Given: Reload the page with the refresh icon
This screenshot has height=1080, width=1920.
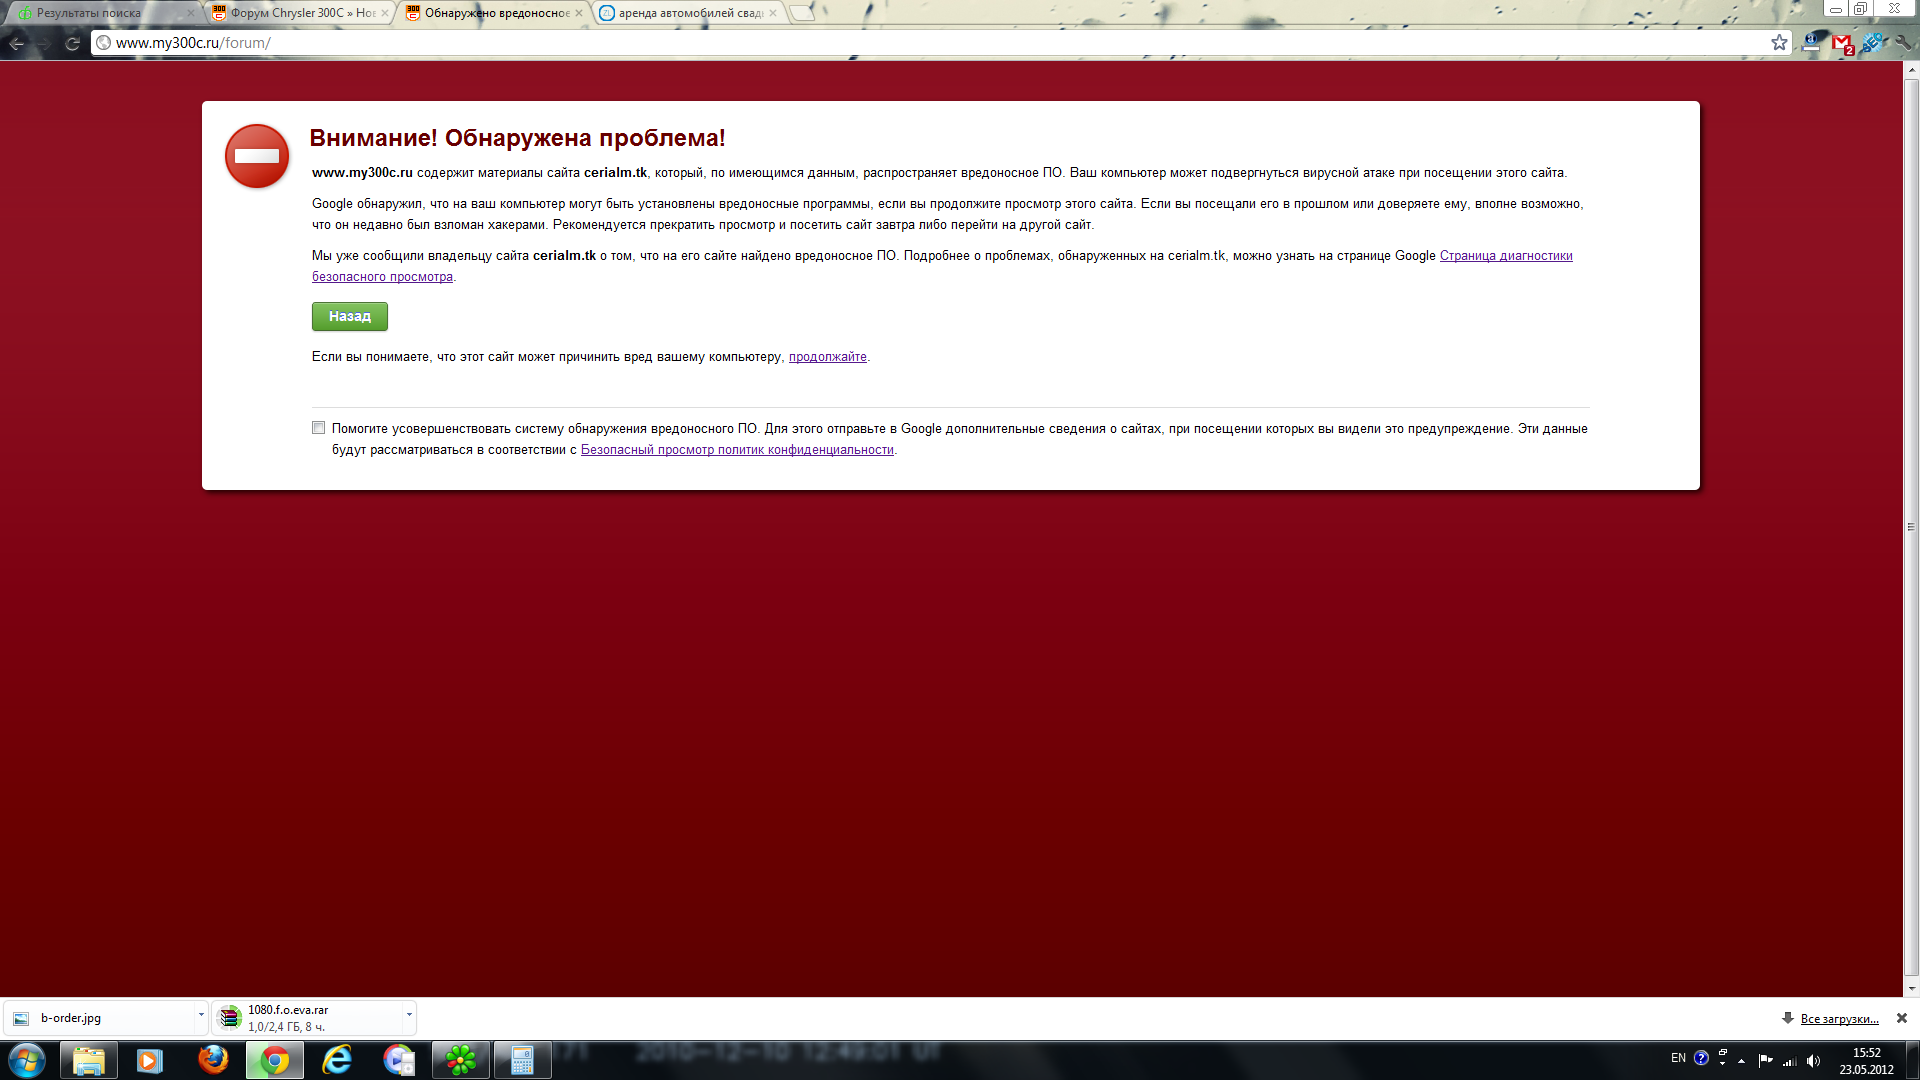Looking at the screenshot, I should (72, 43).
